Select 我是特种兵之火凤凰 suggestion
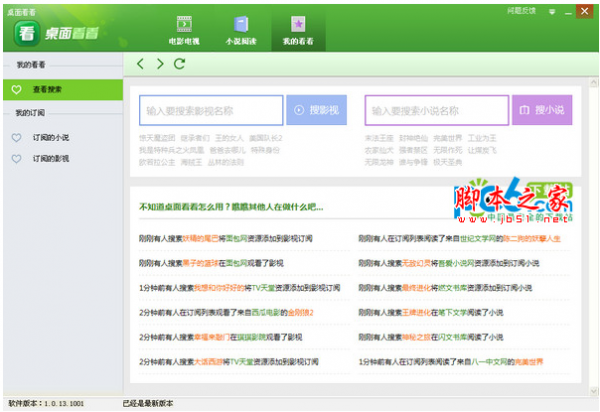 point(171,150)
